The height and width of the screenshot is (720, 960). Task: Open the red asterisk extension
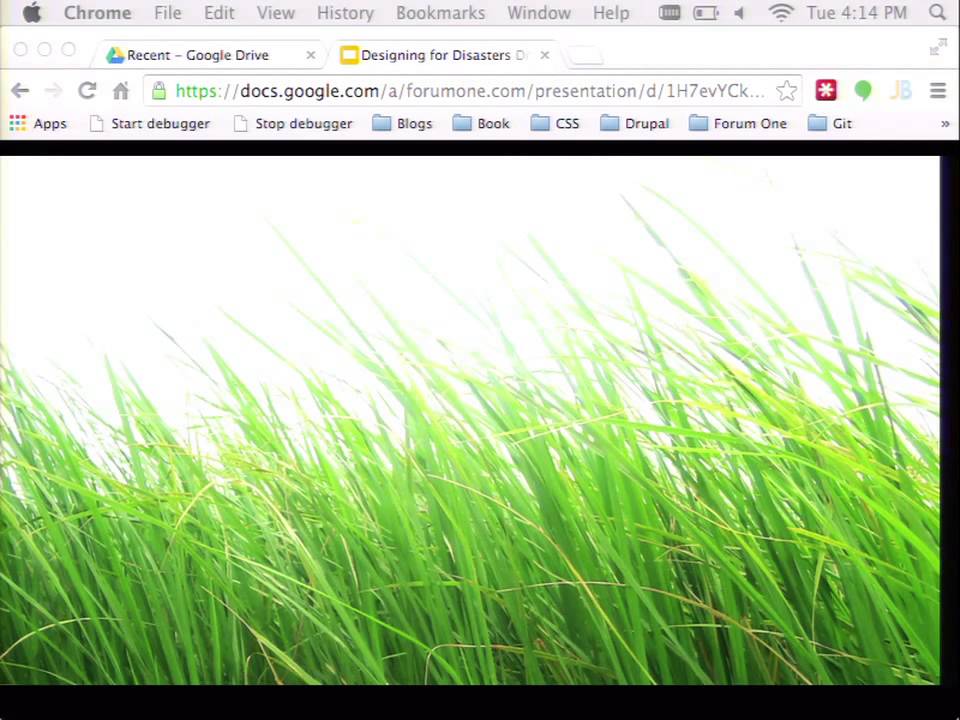tap(826, 91)
